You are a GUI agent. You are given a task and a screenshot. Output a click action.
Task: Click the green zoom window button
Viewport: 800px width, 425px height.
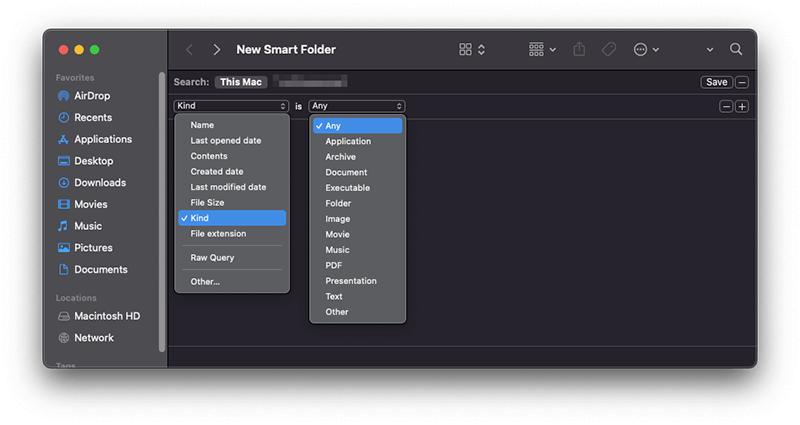(x=94, y=49)
